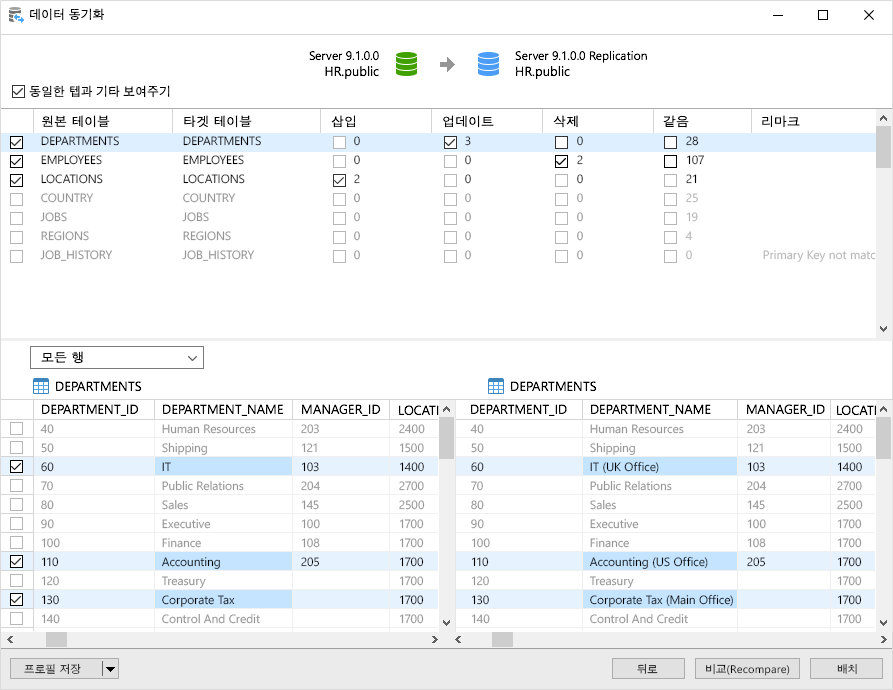Screen dimensions: 893x690
Task: Uncheck the 업데이트 checkbox on the DEPARTMENTS row
Action: click(449, 141)
